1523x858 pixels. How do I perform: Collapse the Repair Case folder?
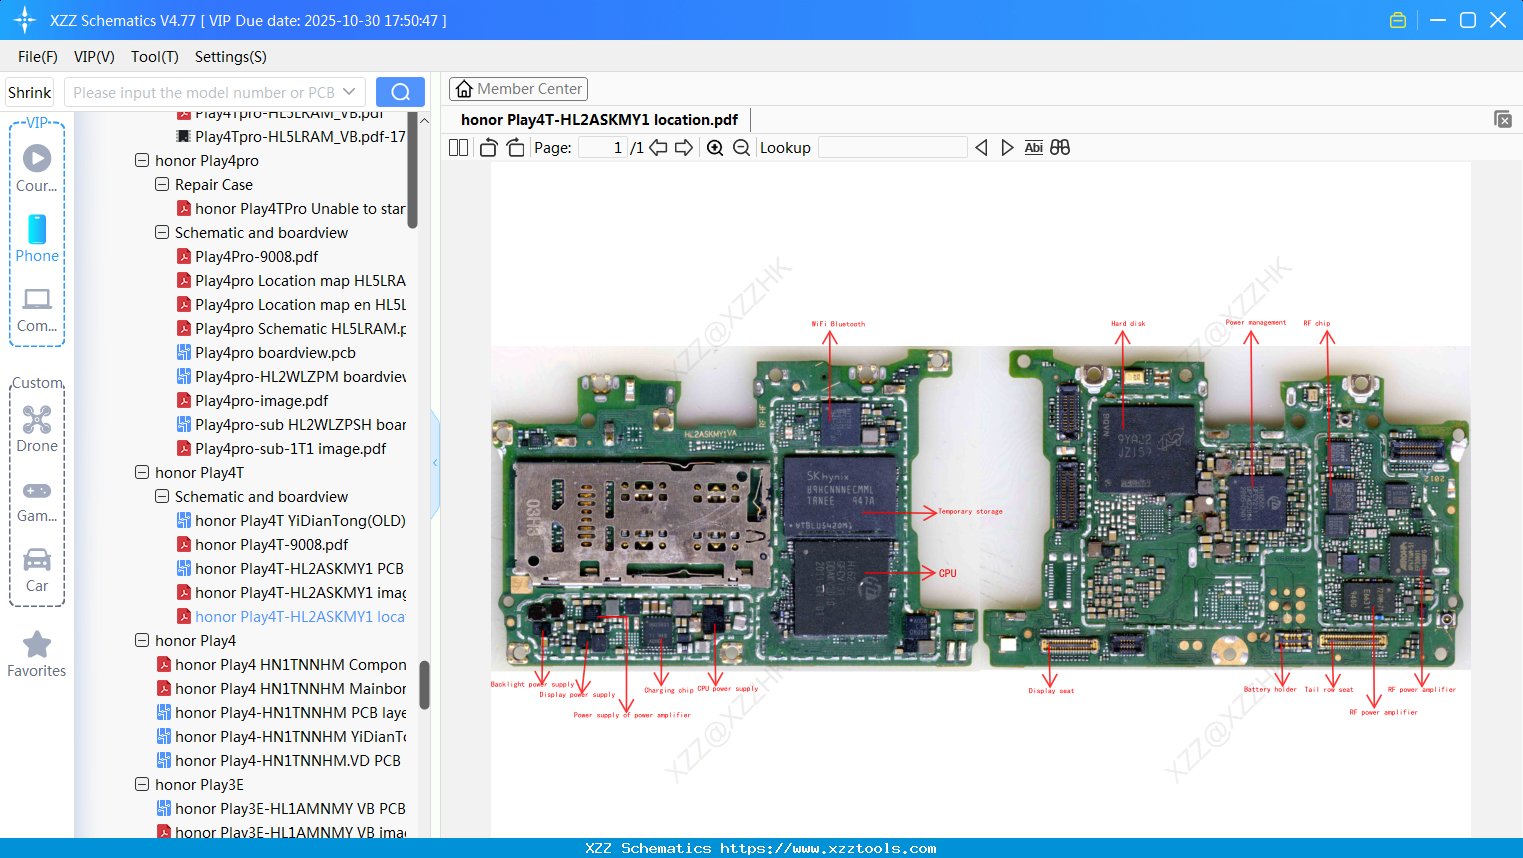tap(162, 184)
